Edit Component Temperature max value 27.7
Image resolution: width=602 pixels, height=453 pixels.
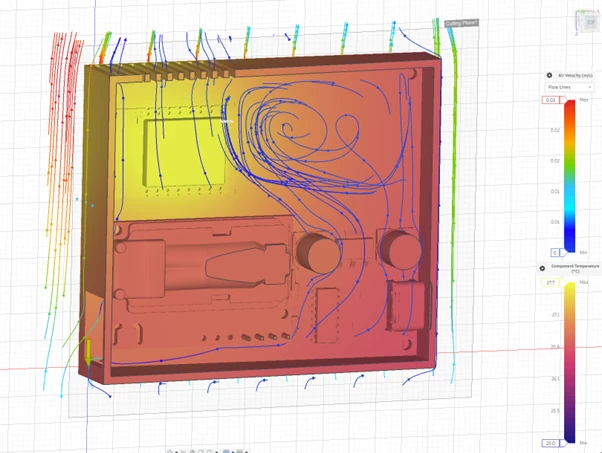point(551,283)
